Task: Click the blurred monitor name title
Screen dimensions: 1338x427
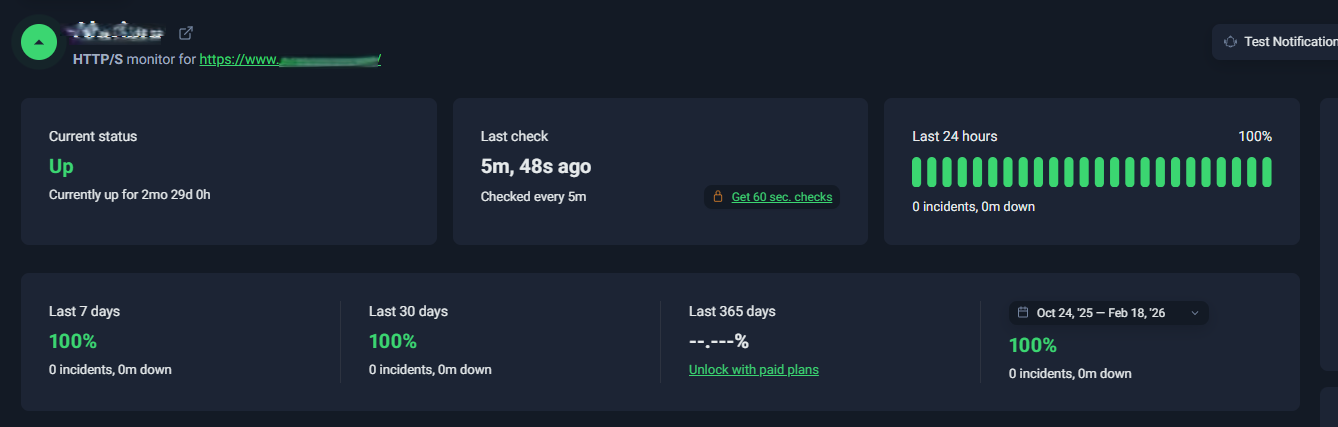Action: click(115, 32)
